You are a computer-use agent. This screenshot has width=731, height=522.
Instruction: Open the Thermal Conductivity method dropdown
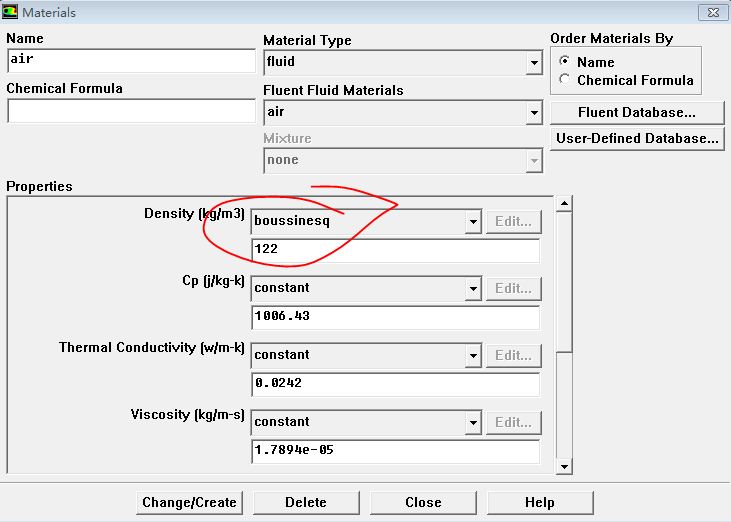pyautogui.click(x=473, y=355)
